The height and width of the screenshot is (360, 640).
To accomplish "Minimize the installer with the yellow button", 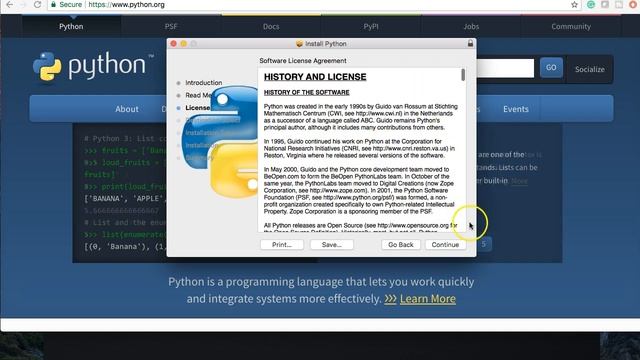I will coord(183,43).
